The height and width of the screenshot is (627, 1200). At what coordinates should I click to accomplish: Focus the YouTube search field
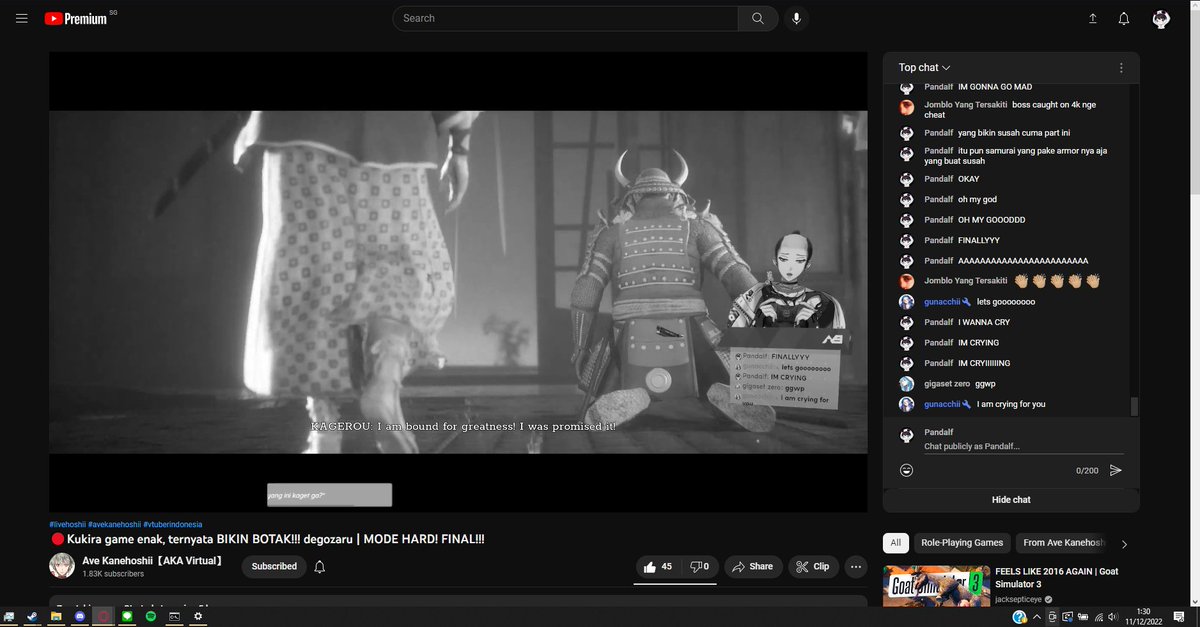tap(565, 18)
